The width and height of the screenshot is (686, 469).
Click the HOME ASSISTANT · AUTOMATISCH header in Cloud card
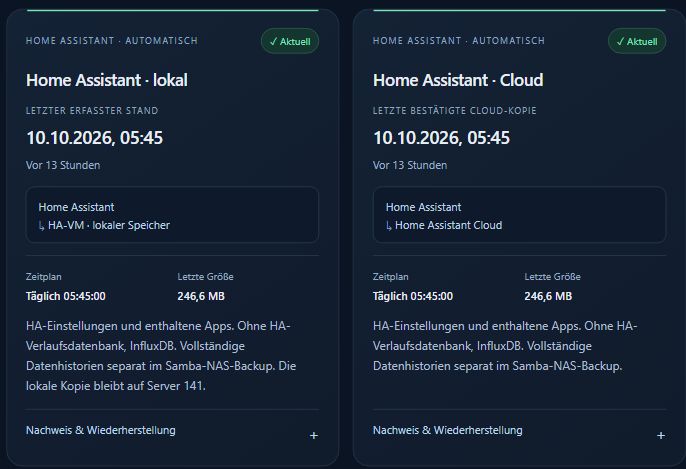(x=458, y=41)
